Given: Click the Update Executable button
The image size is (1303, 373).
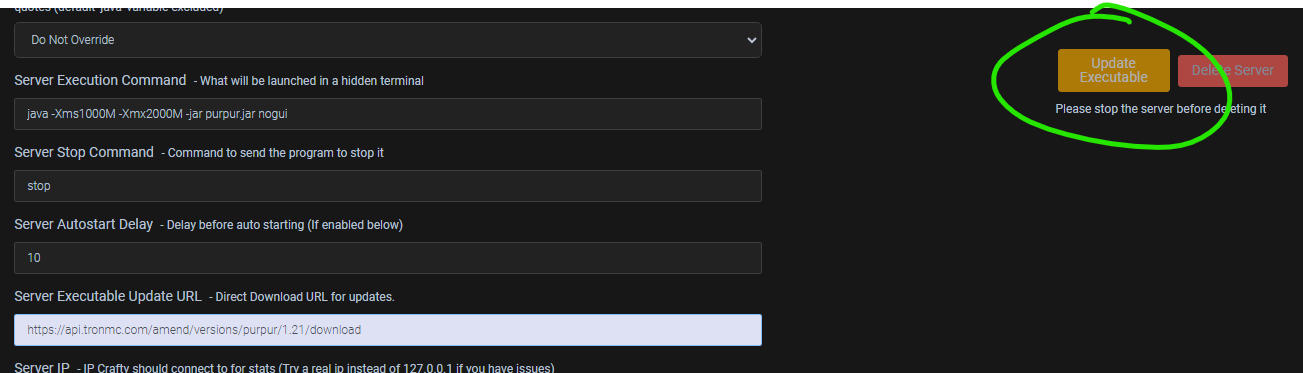Looking at the screenshot, I should [1113, 70].
